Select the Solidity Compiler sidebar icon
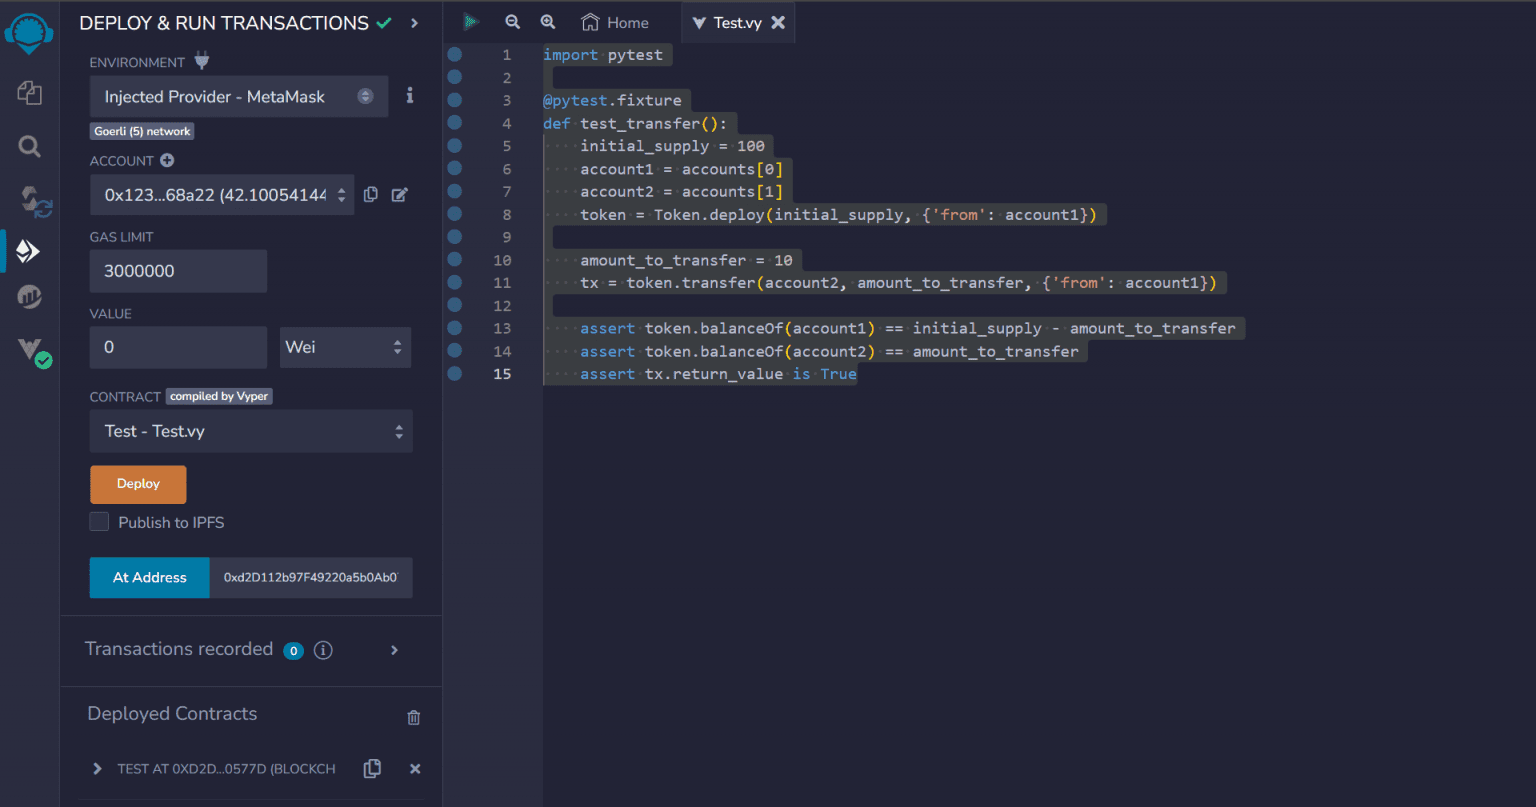The image size is (1536, 807). (29, 200)
